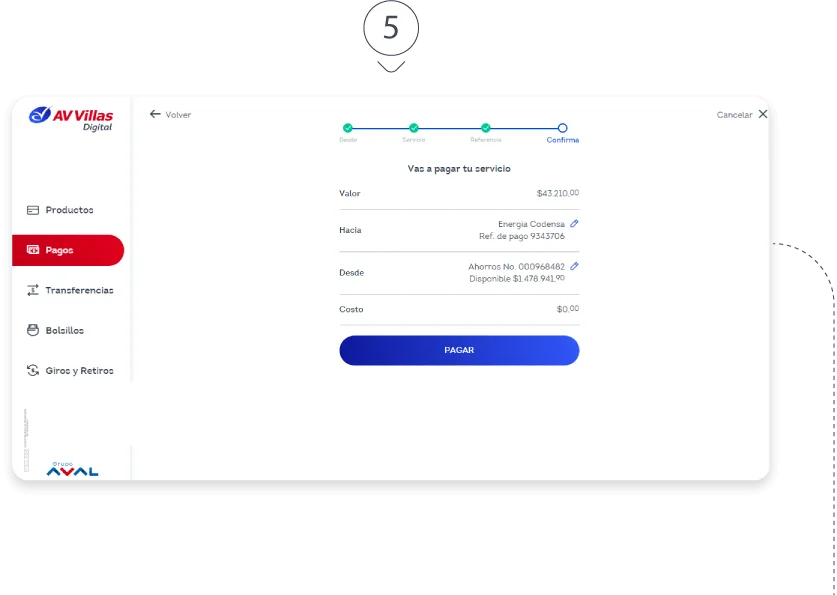Edit the Energia Codensa payee with pencil
The image size is (837, 595).
pos(574,224)
